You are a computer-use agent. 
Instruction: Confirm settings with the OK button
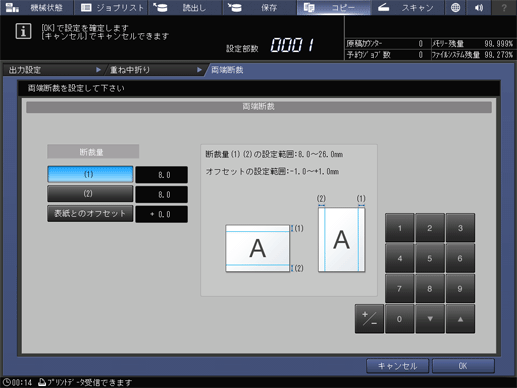pyautogui.click(x=463, y=366)
